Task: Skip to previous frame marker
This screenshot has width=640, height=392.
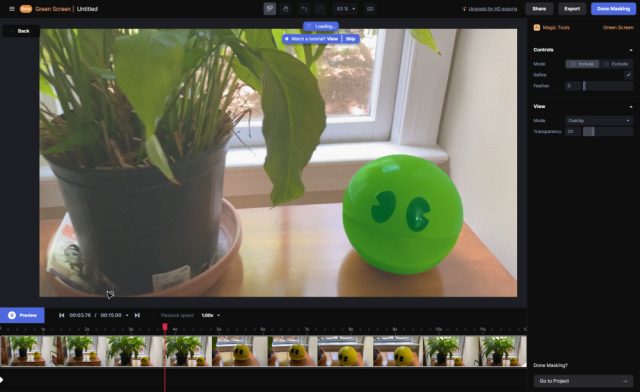Action: click(x=61, y=315)
